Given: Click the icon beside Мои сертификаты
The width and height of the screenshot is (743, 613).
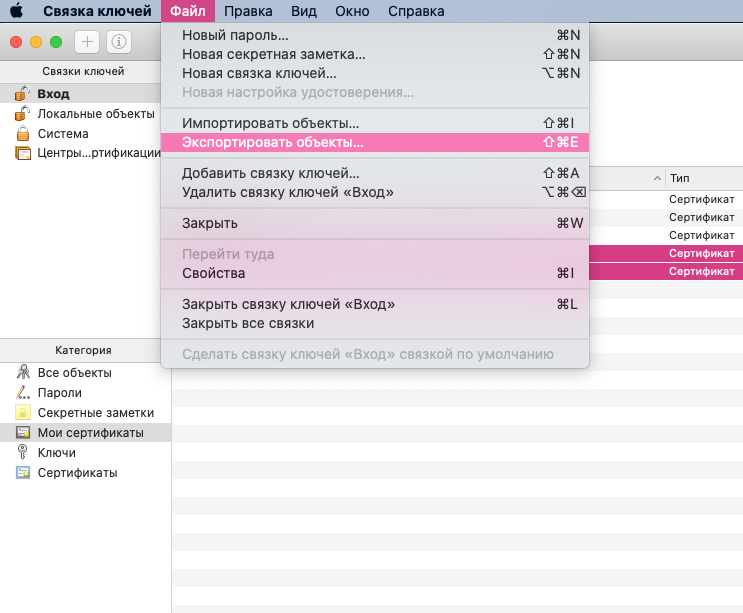Looking at the screenshot, I should click(x=23, y=432).
